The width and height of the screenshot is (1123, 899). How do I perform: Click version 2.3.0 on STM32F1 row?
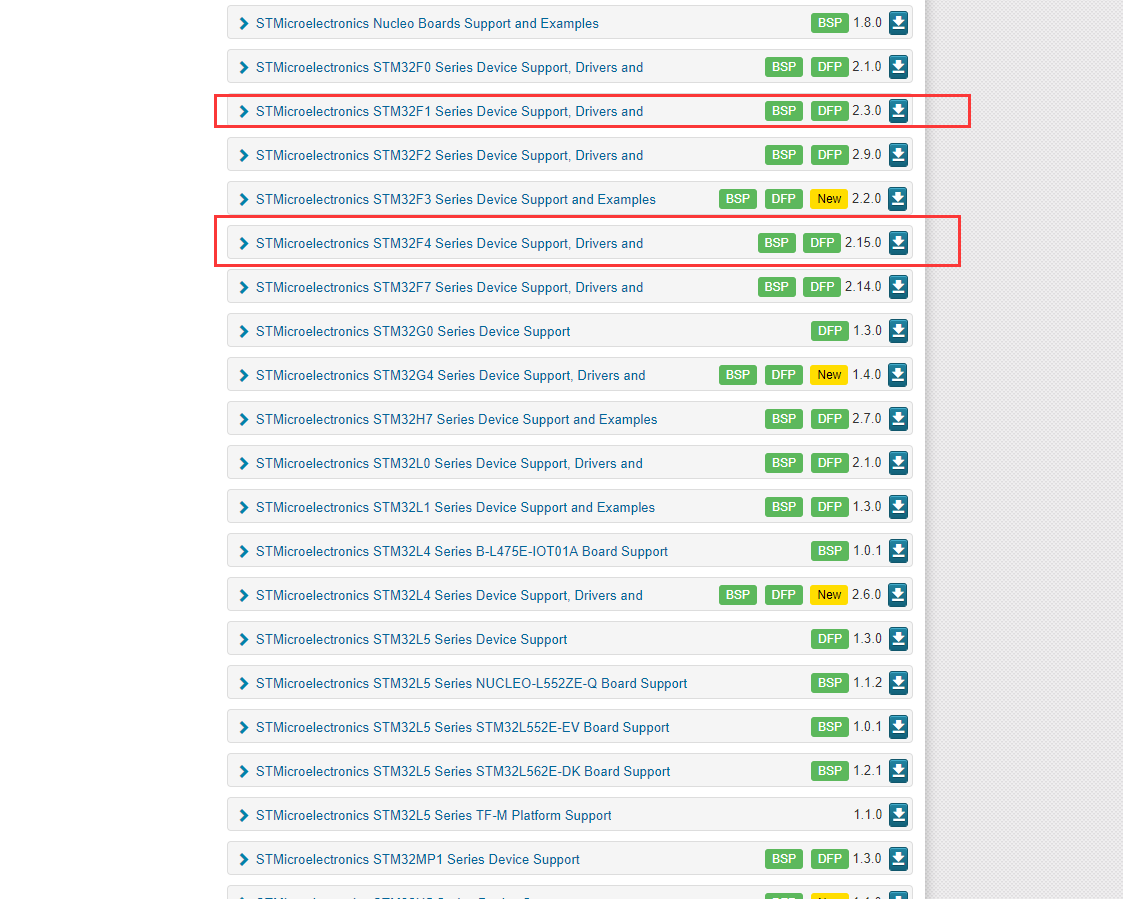pos(867,111)
